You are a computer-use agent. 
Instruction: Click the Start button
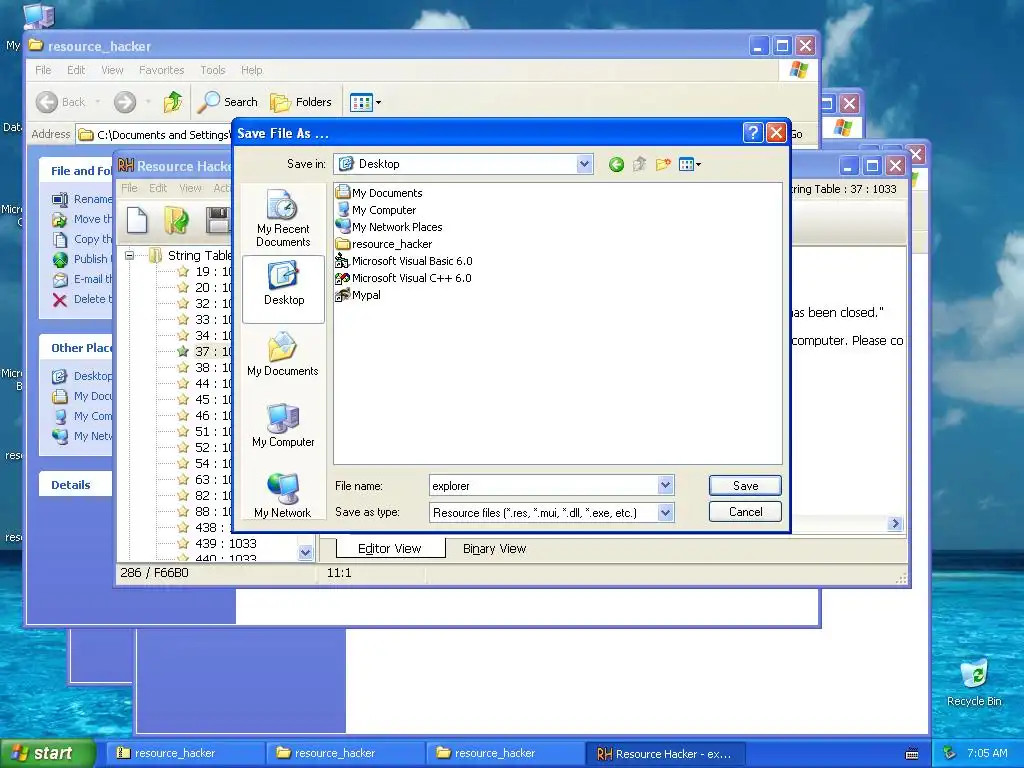click(47, 753)
